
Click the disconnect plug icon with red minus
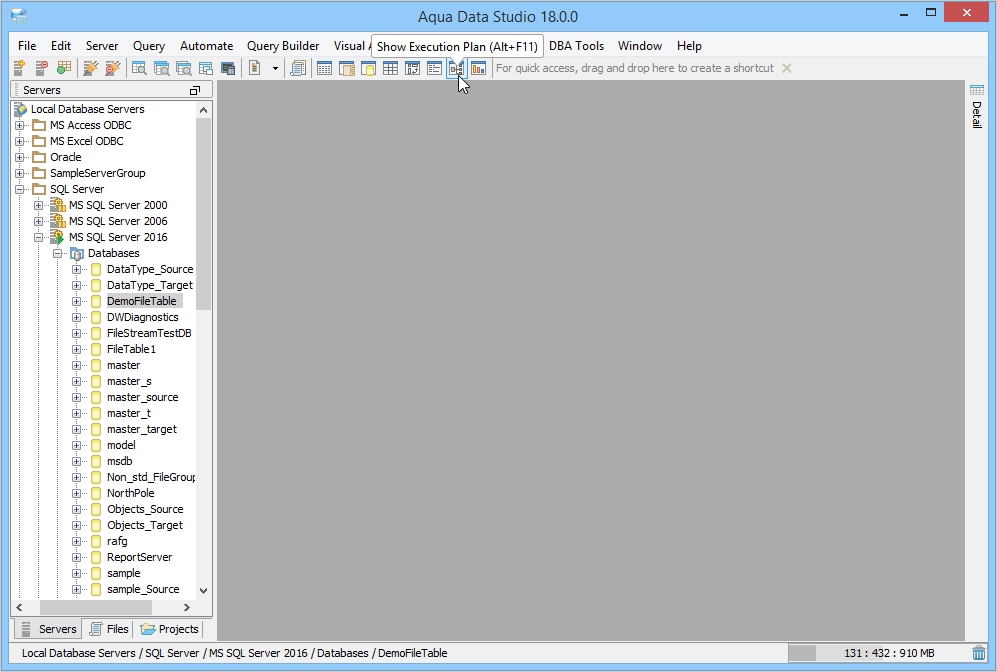(x=113, y=68)
